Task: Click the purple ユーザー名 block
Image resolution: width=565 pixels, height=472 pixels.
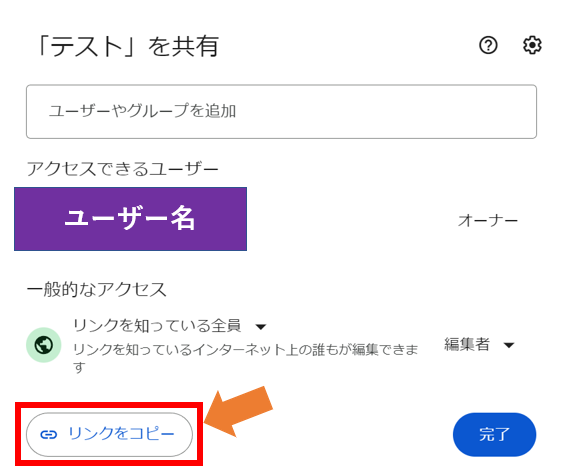Action: click(x=130, y=219)
